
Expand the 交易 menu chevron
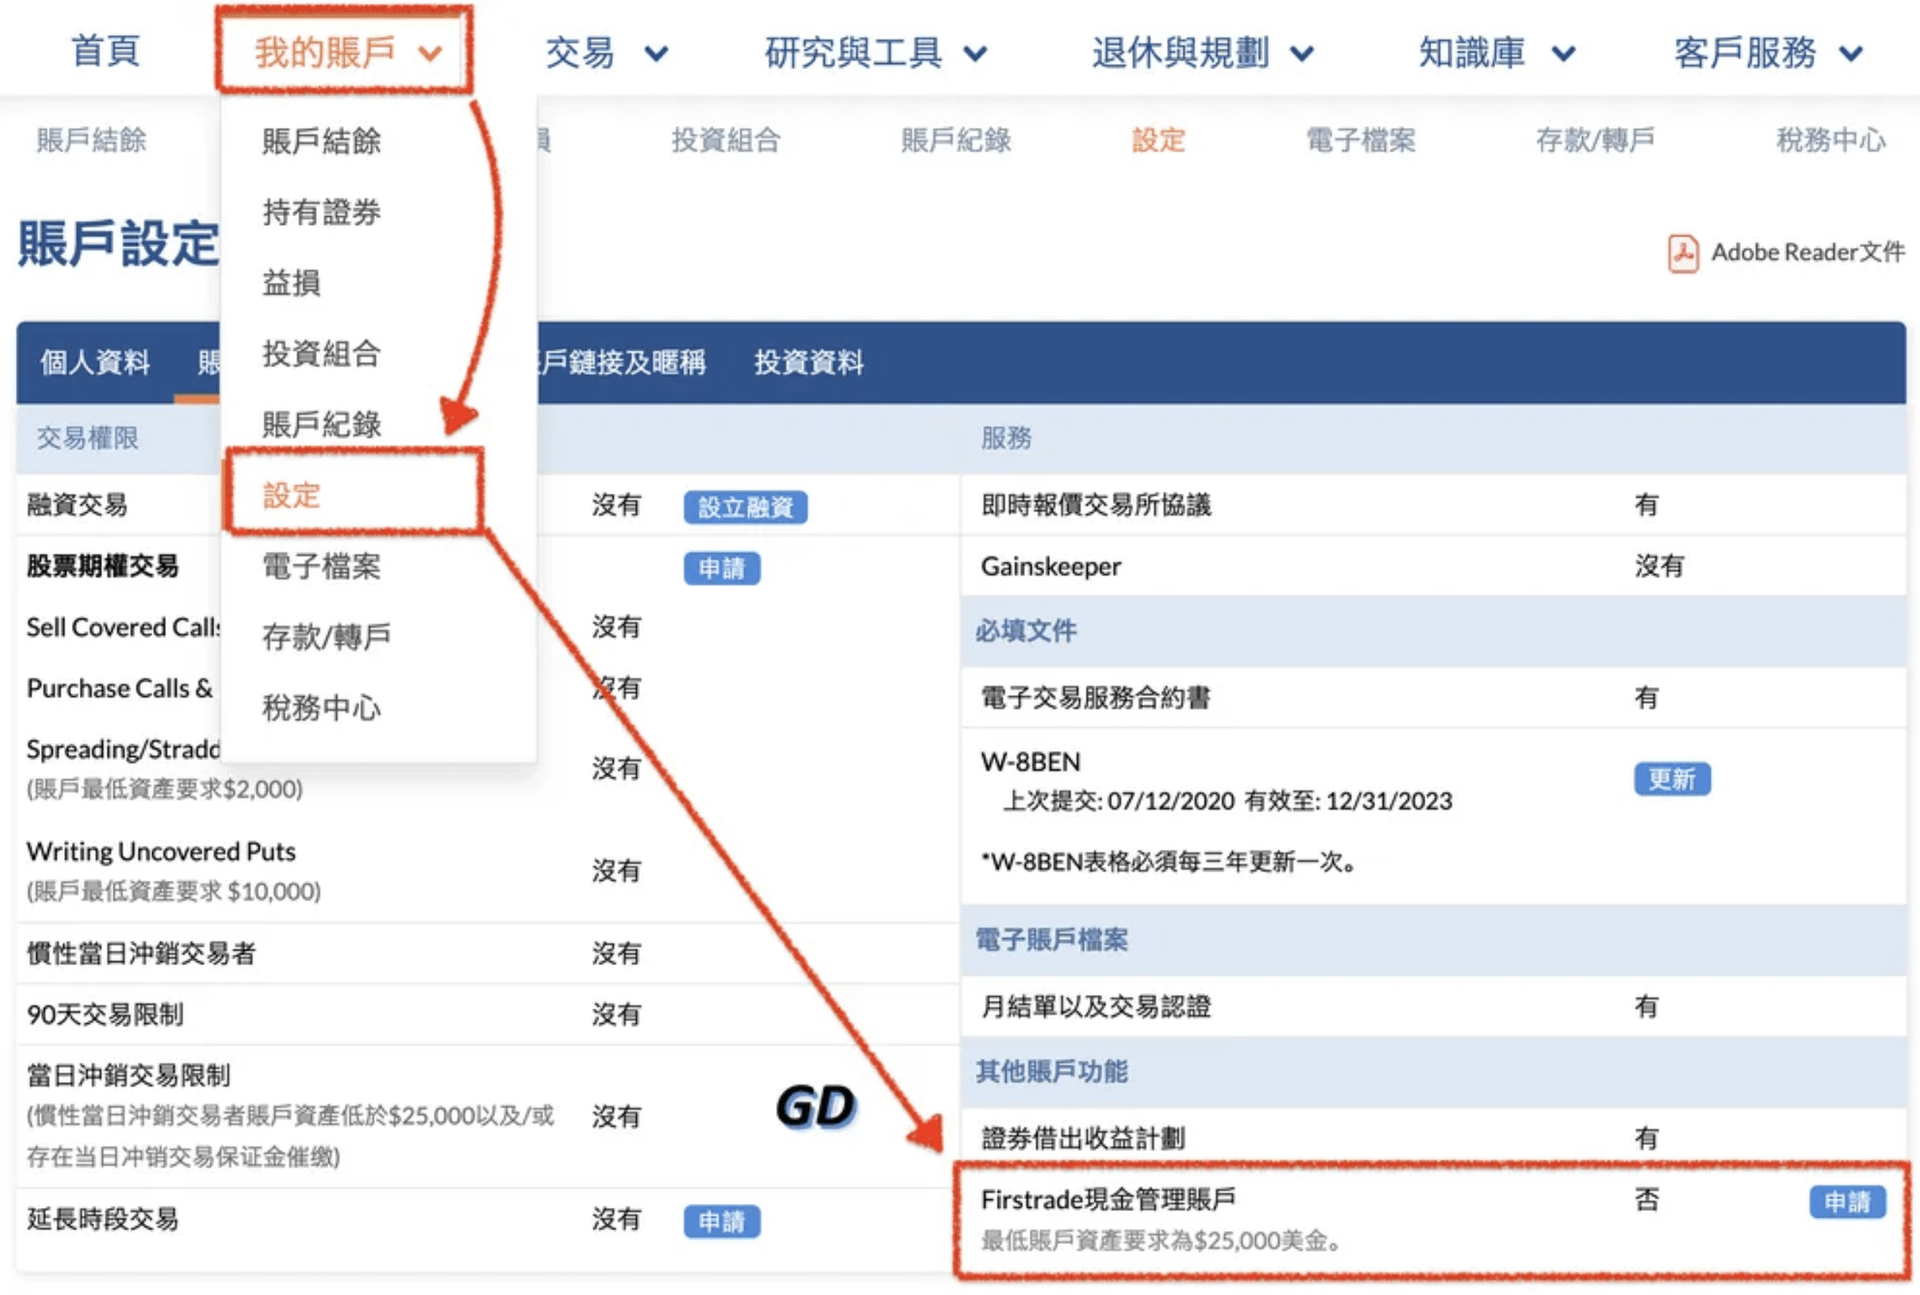[x=656, y=54]
